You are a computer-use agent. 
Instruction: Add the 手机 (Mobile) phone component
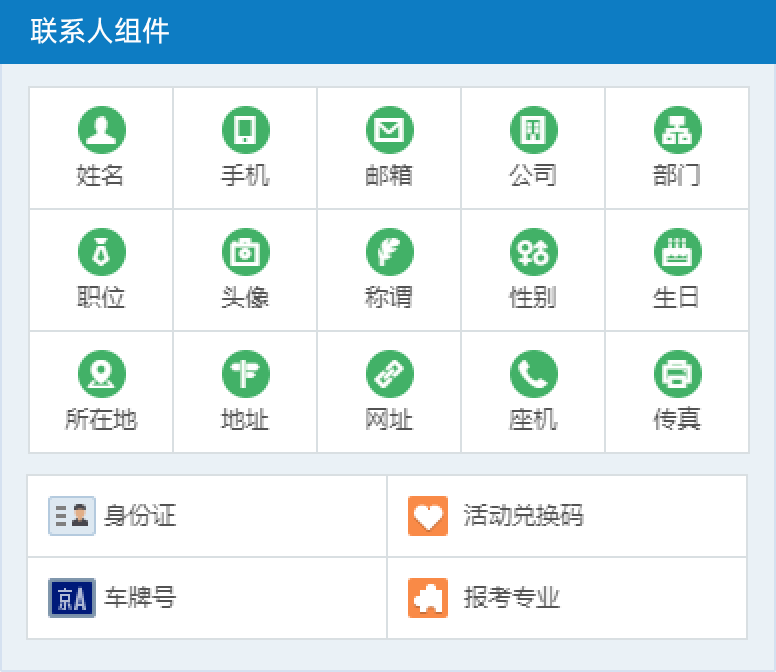(245, 130)
